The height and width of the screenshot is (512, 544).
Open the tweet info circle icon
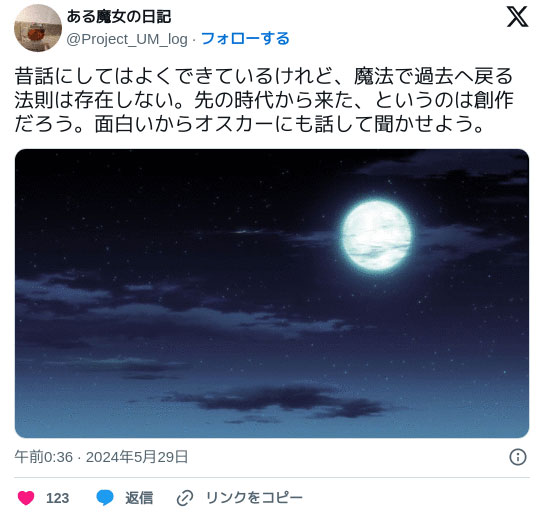click(x=518, y=457)
